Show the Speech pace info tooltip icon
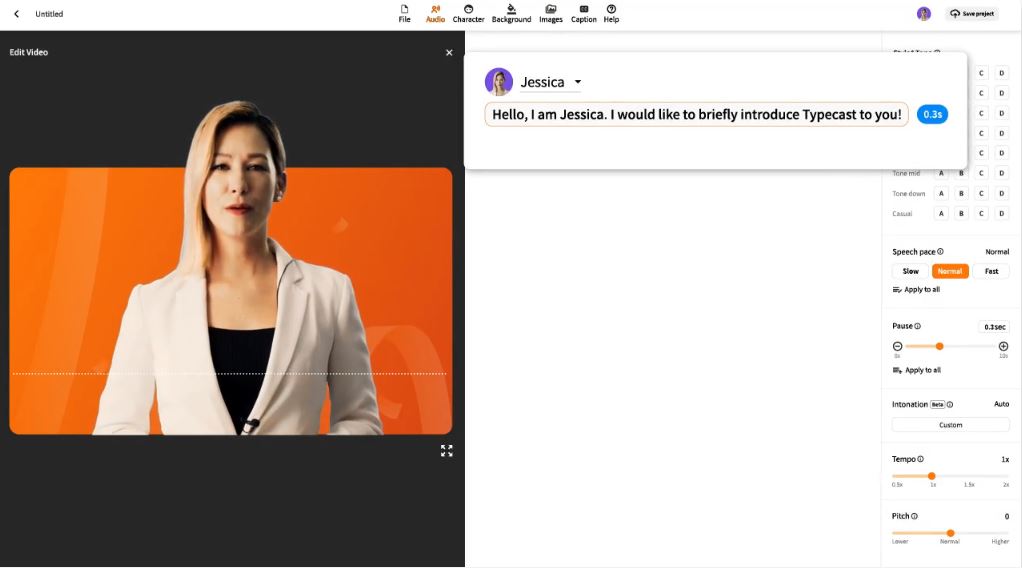The image size is (1022, 568). (941, 252)
